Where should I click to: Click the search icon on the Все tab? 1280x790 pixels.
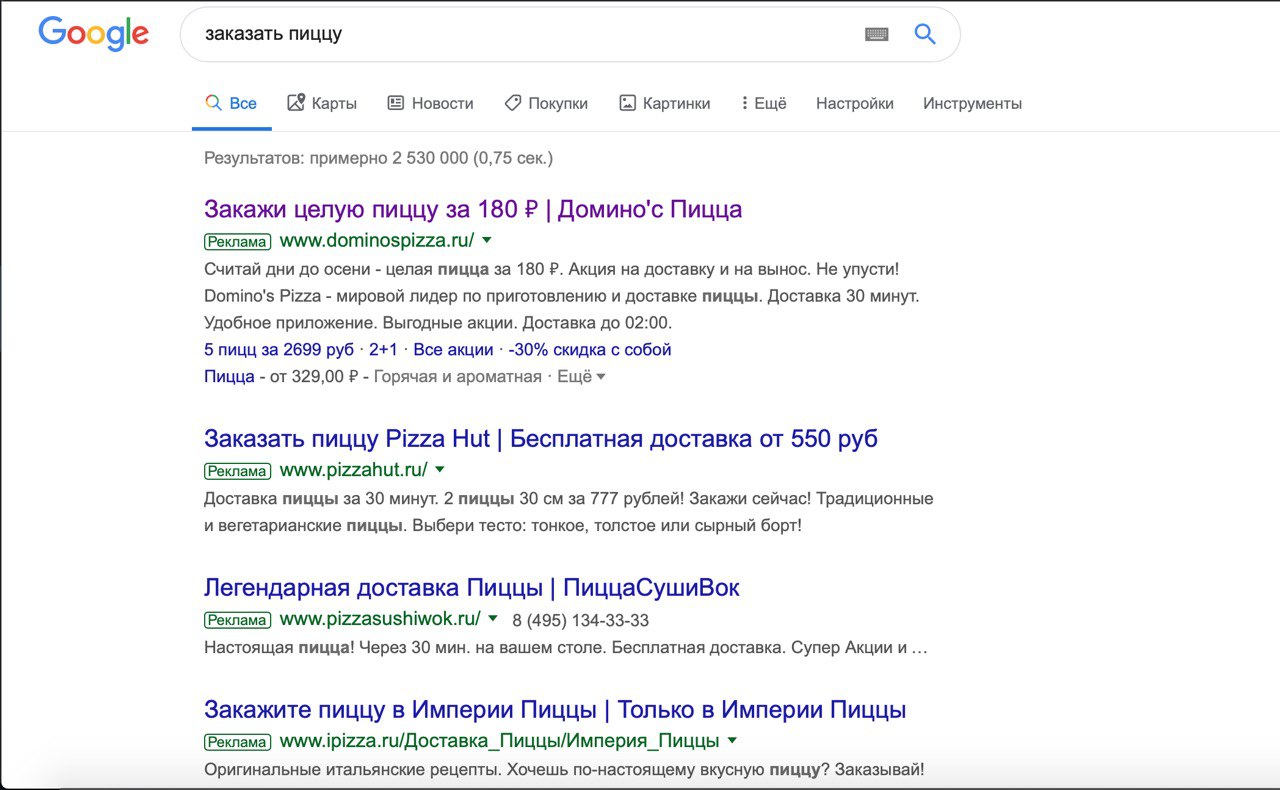[x=212, y=102]
